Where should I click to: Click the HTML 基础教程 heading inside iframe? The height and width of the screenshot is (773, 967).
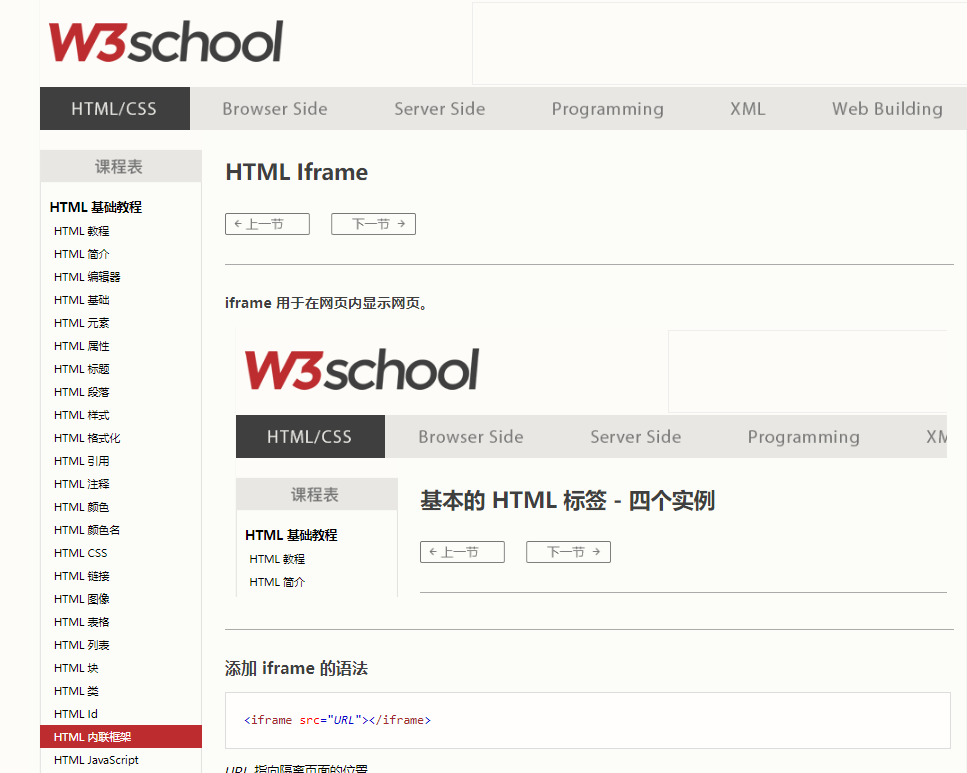coord(291,535)
